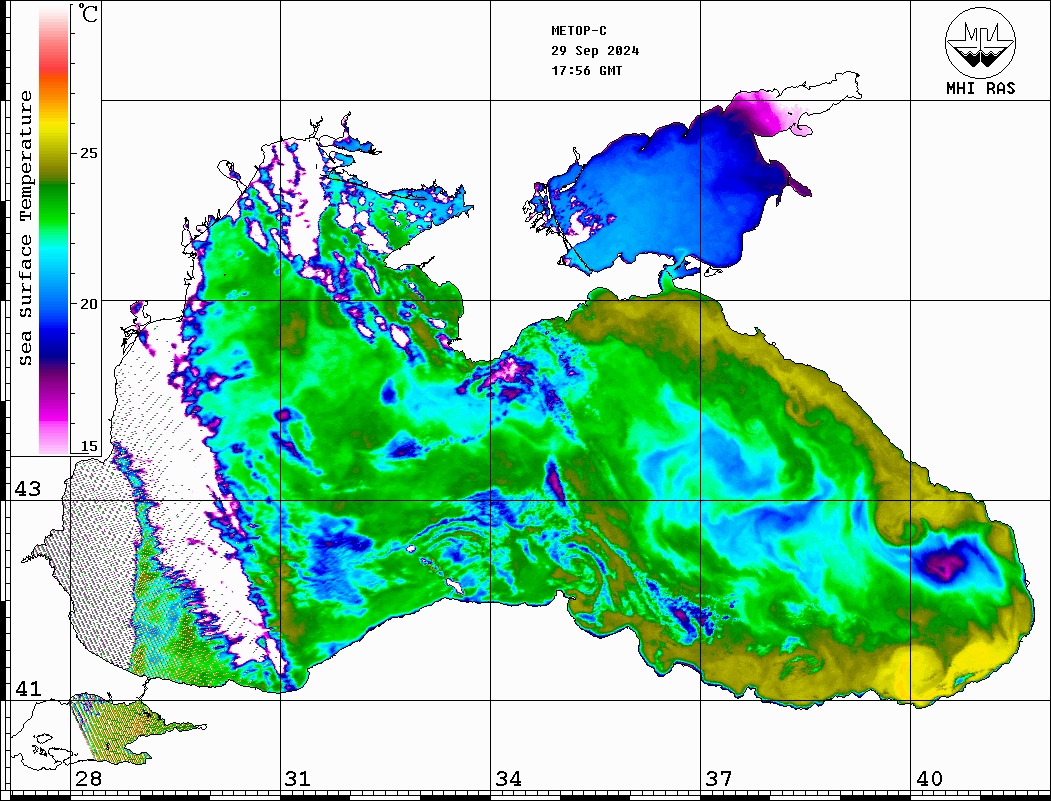Click the 20 tick on temperature scale
The height and width of the screenshot is (801, 1051).
88,304
